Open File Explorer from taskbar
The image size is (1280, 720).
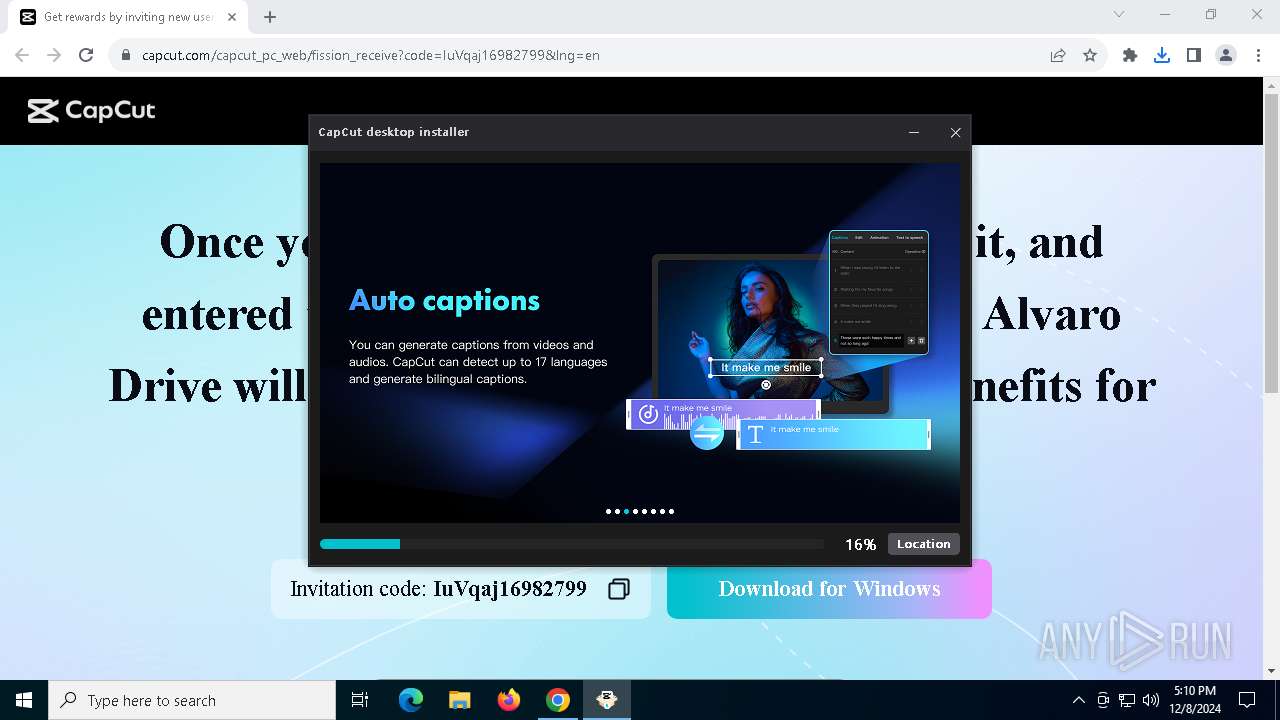click(x=460, y=700)
